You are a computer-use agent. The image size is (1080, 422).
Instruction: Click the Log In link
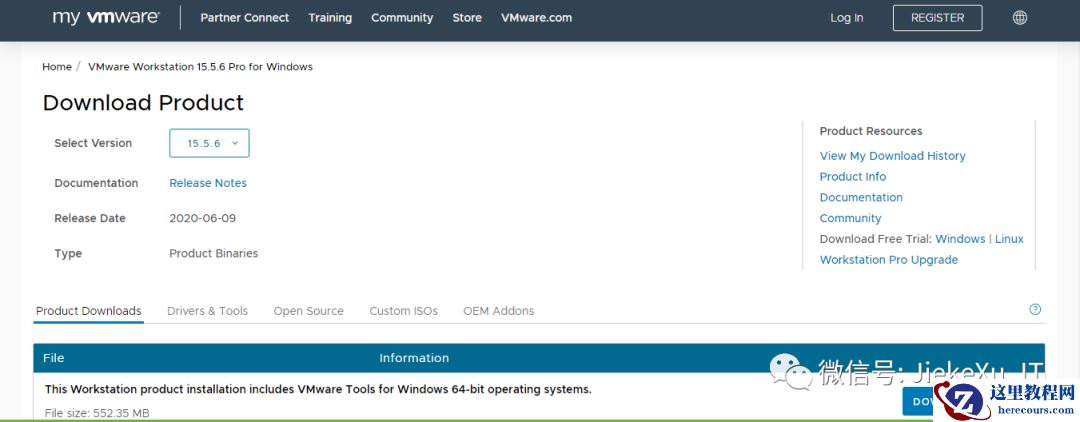point(847,18)
